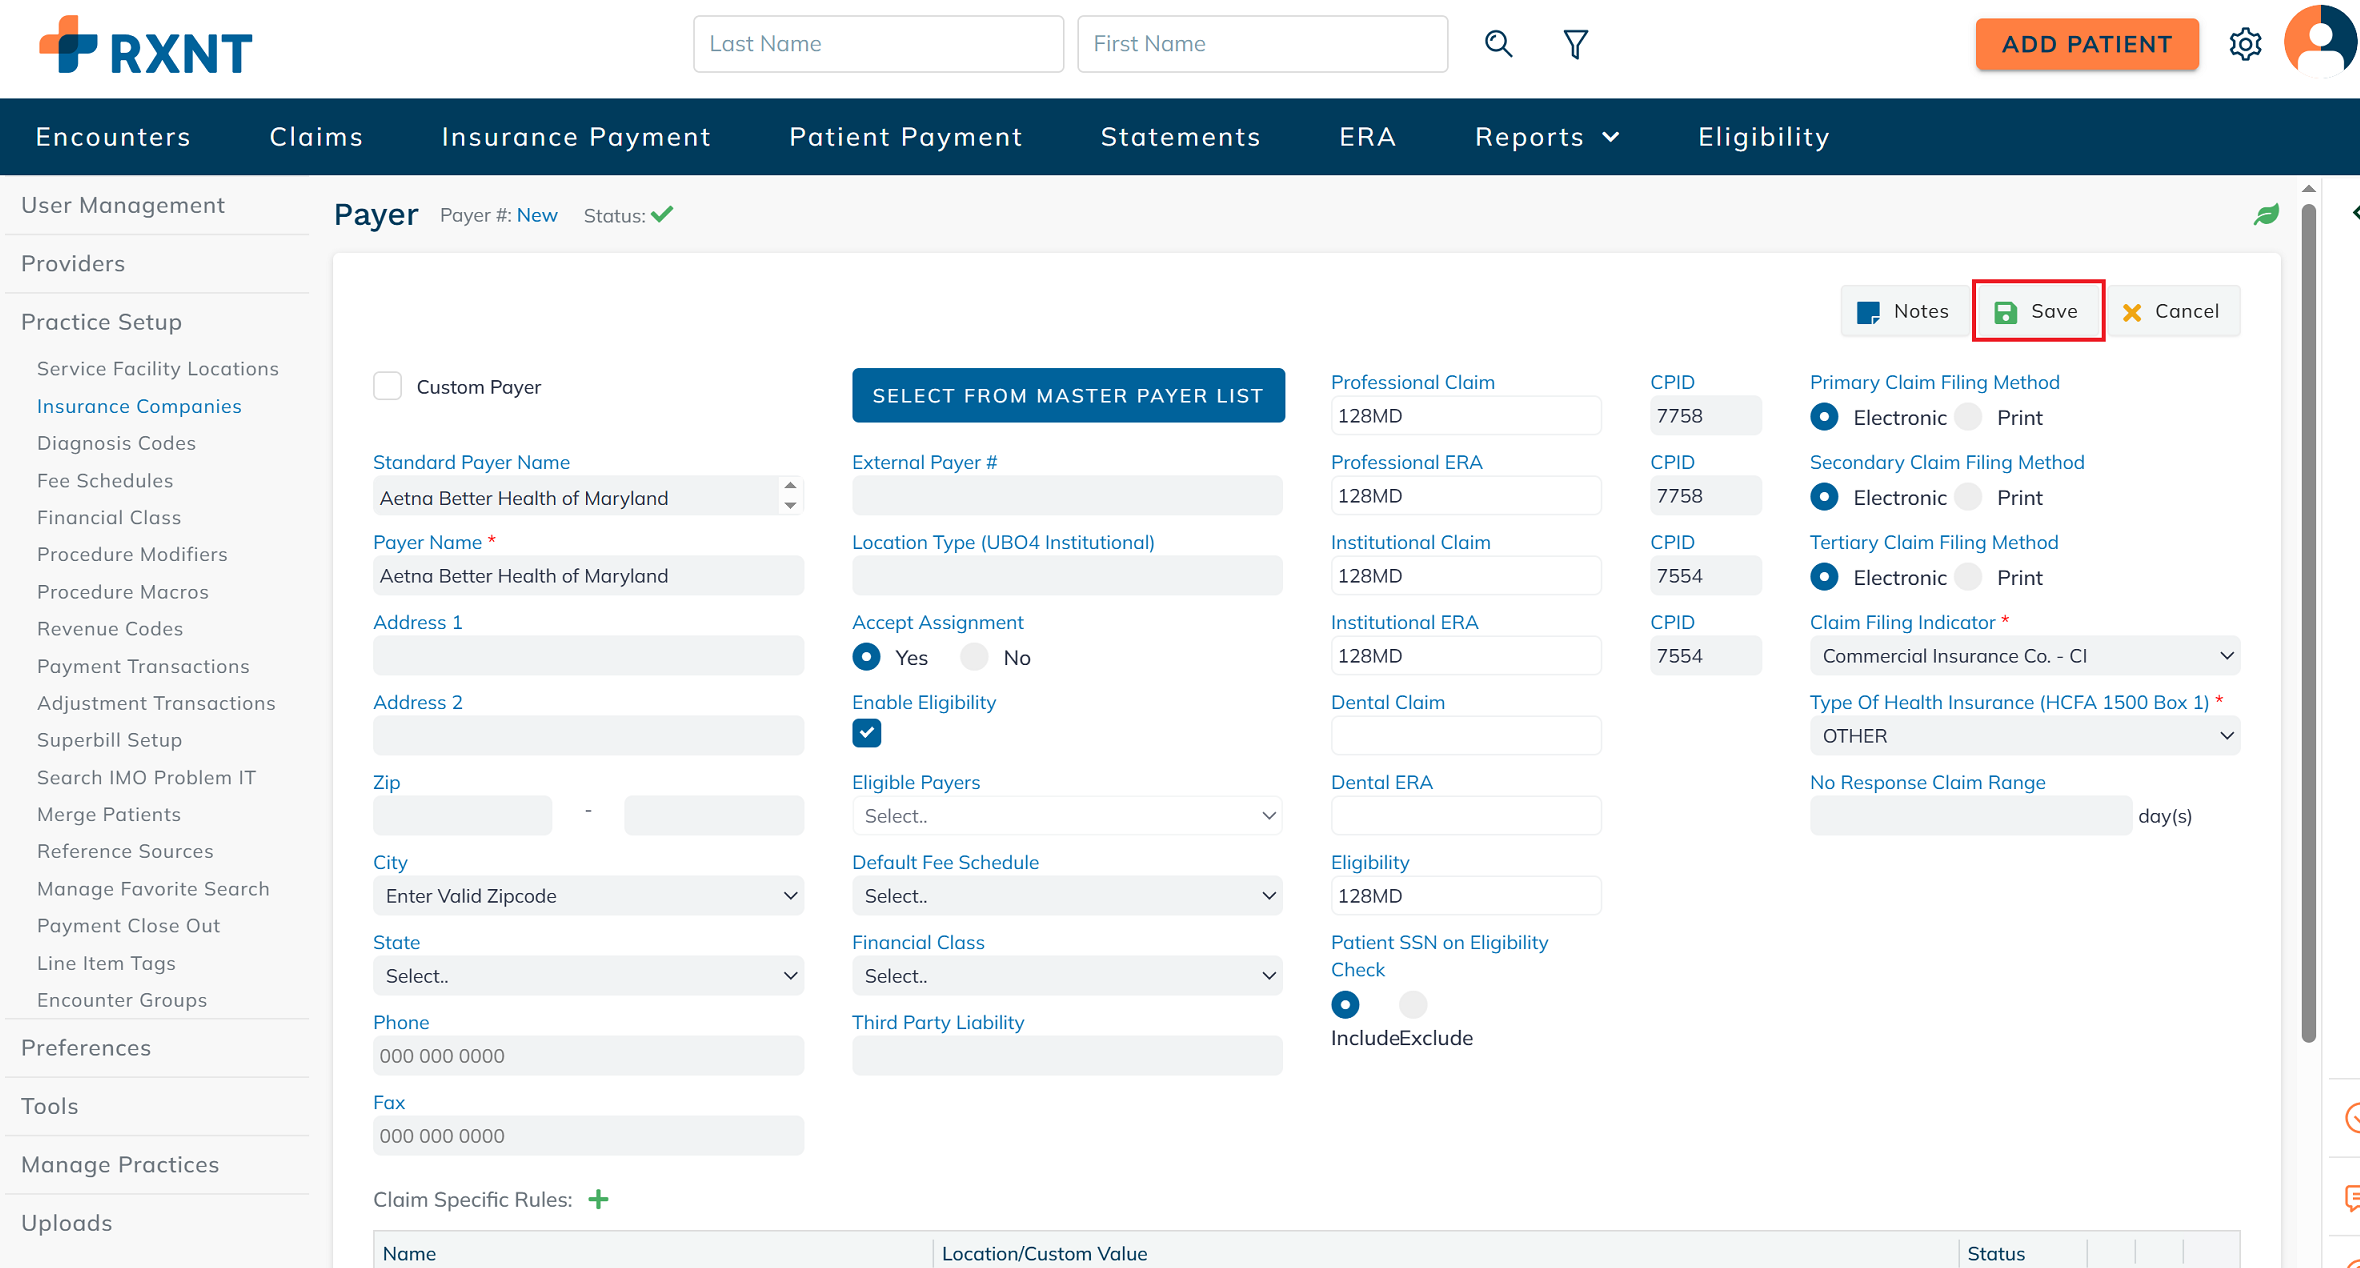
Task: Click the green leaf icon
Action: point(2266,215)
